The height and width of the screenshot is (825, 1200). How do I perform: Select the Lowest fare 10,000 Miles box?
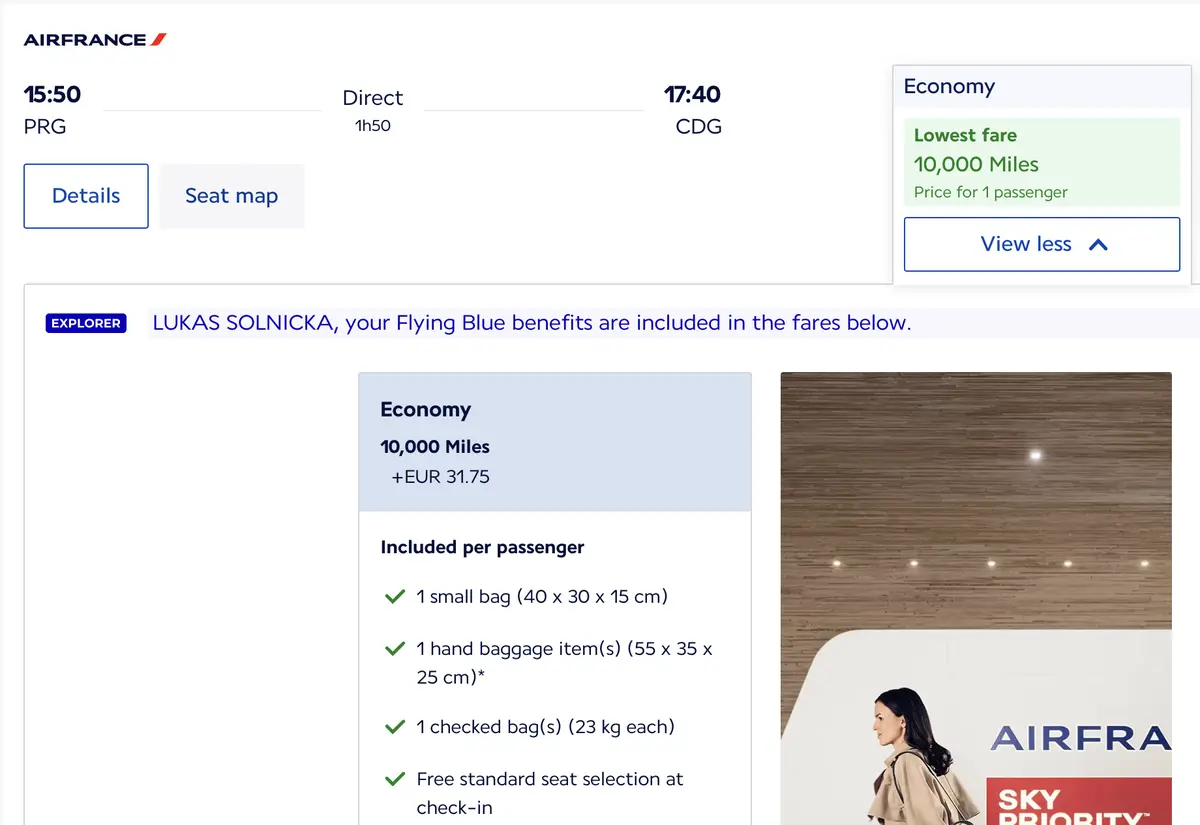click(x=1042, y=163)
